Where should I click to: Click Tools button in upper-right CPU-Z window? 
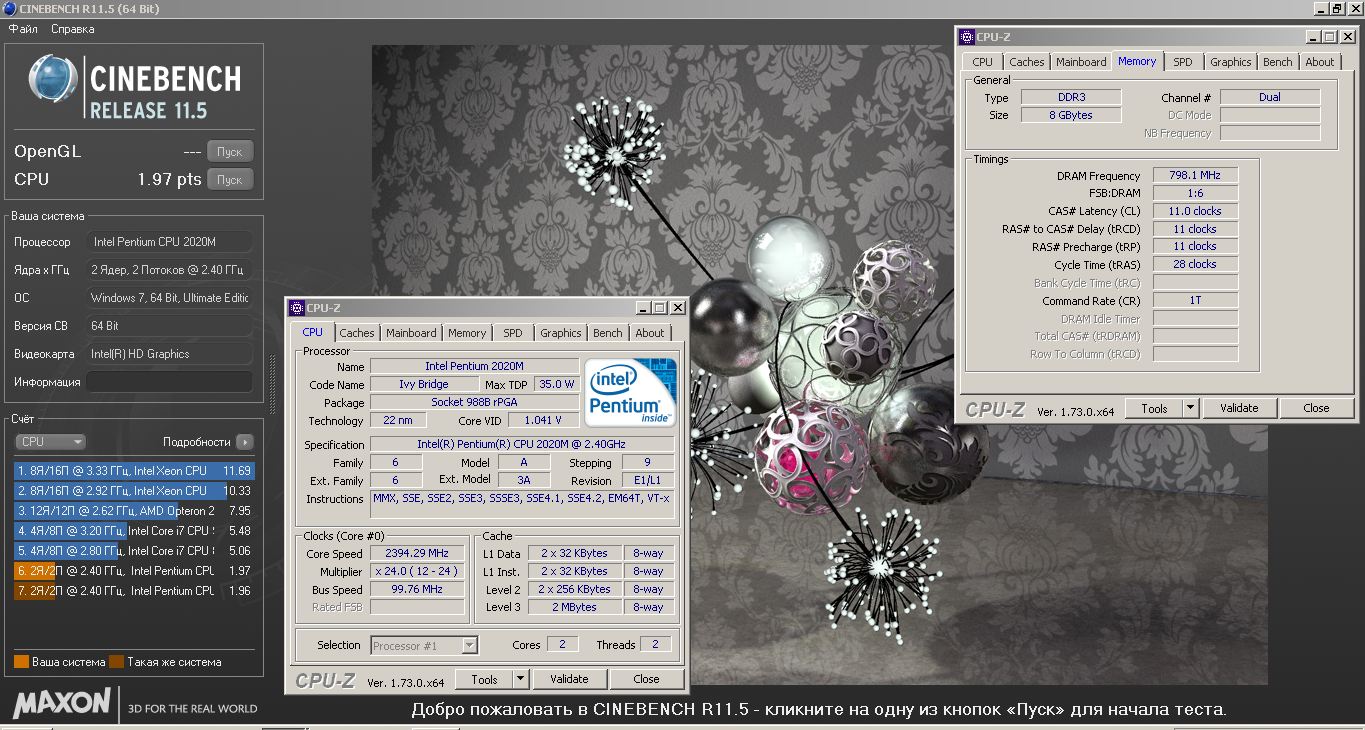1155,408
